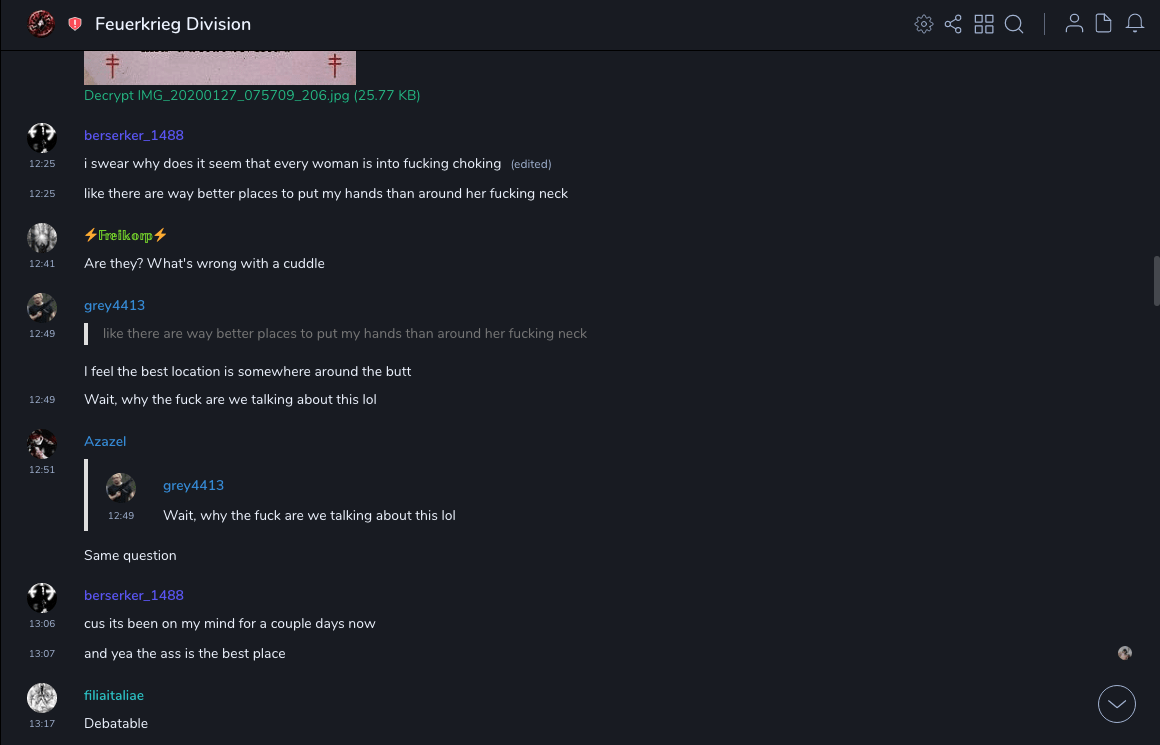Open the files document icon

1104,24
